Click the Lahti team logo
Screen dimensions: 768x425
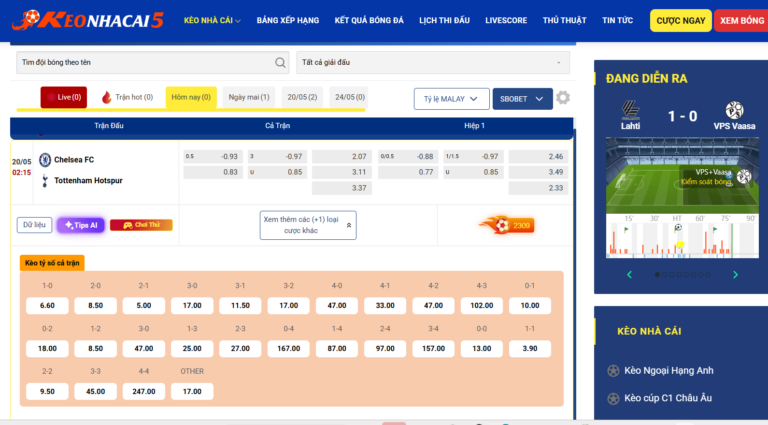point(630,111)
